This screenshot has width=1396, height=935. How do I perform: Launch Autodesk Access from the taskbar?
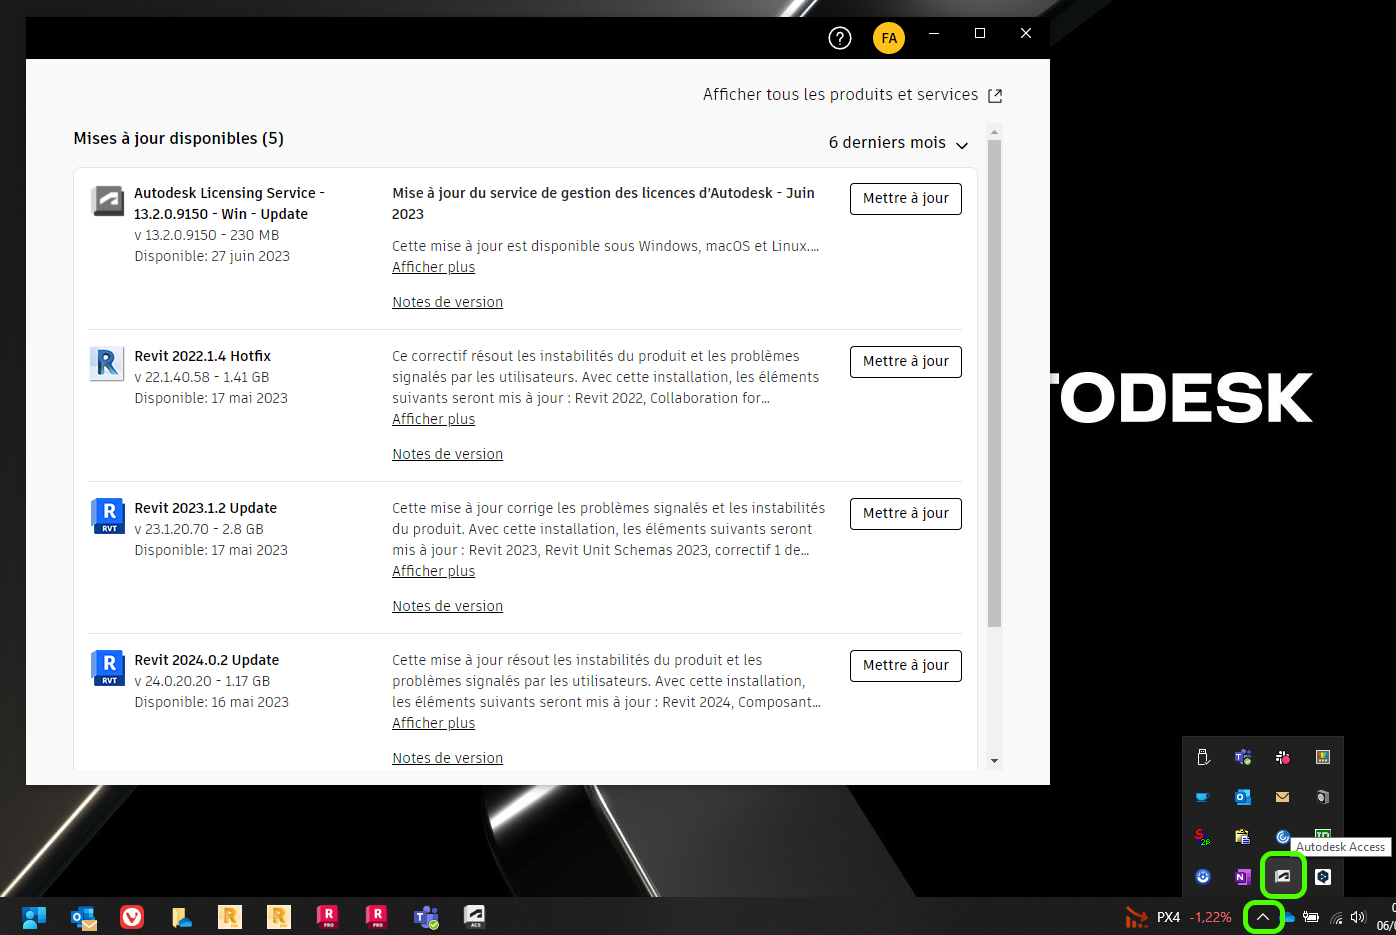pos(473,917)
